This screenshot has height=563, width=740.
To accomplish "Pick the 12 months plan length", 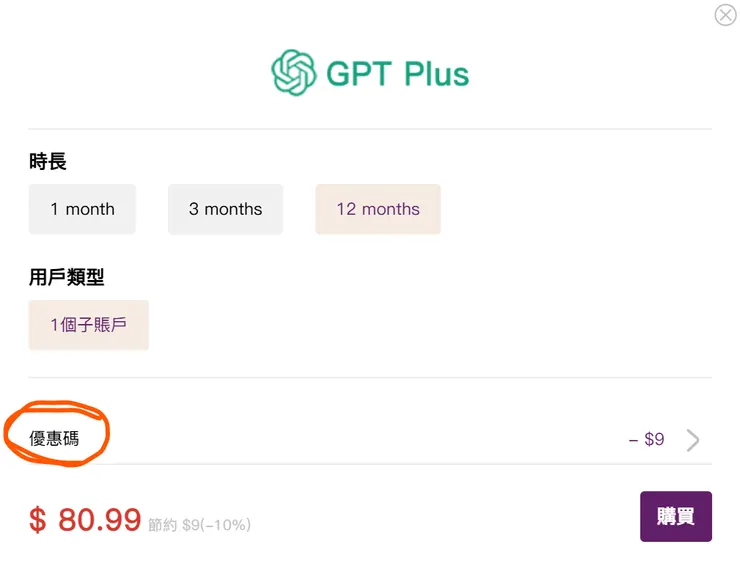I will (x=378, y=209).
